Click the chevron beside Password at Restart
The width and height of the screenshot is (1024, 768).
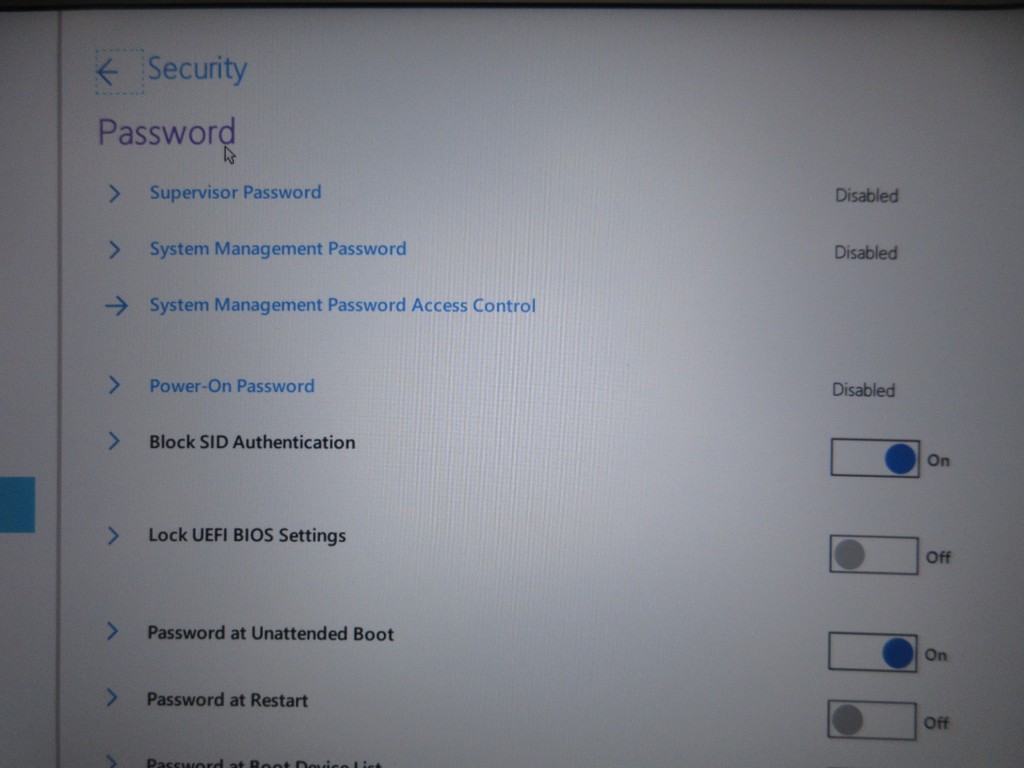pyautogui.click(x=112, y=698)
